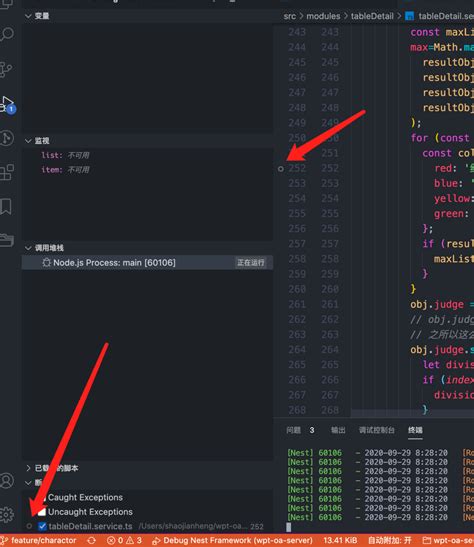Open the Bookmarks view icon

tap(6, 206)
